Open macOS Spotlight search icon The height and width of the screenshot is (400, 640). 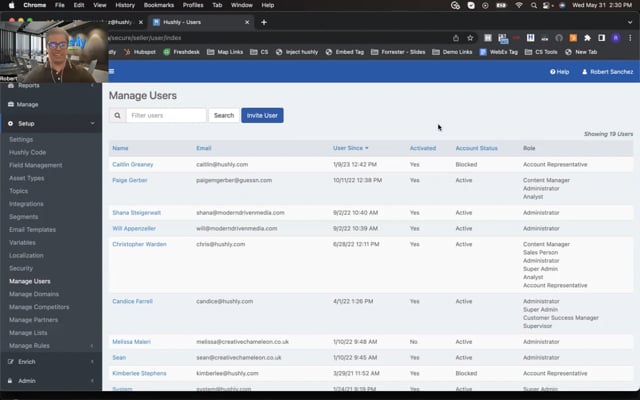pyautogui.click(x=534, y=5)
